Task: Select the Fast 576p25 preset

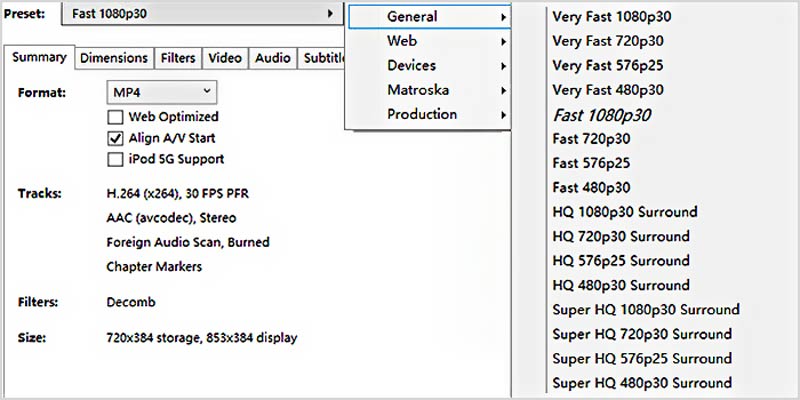Action: pos(591,163)
